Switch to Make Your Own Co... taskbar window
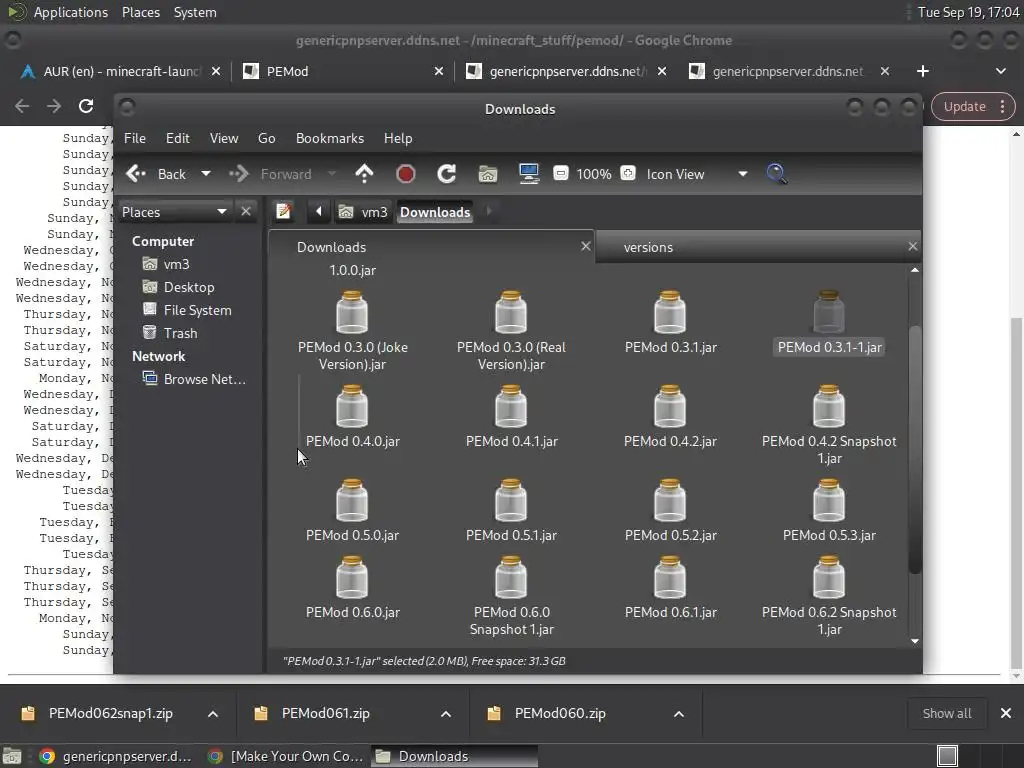The image size is (1024, 768). click(285, 756)
